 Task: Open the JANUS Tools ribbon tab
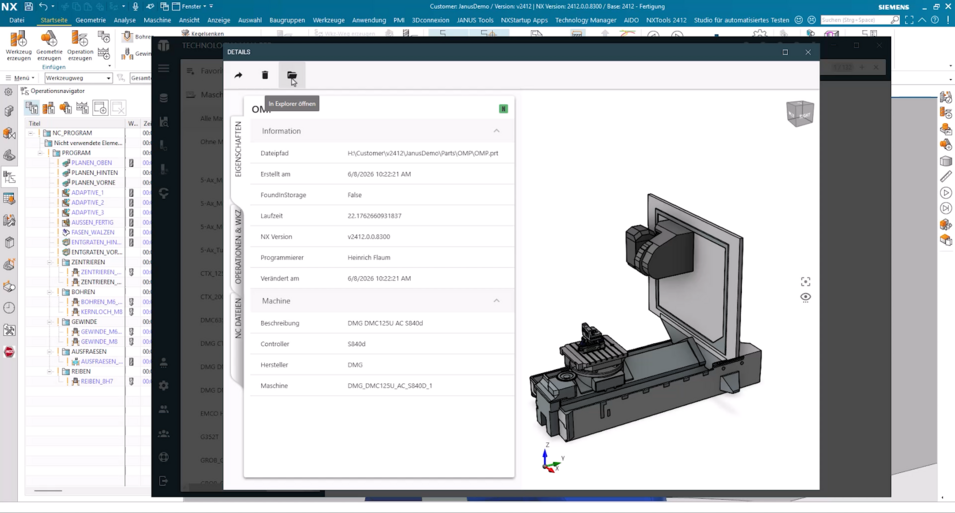tap(475, 20)
